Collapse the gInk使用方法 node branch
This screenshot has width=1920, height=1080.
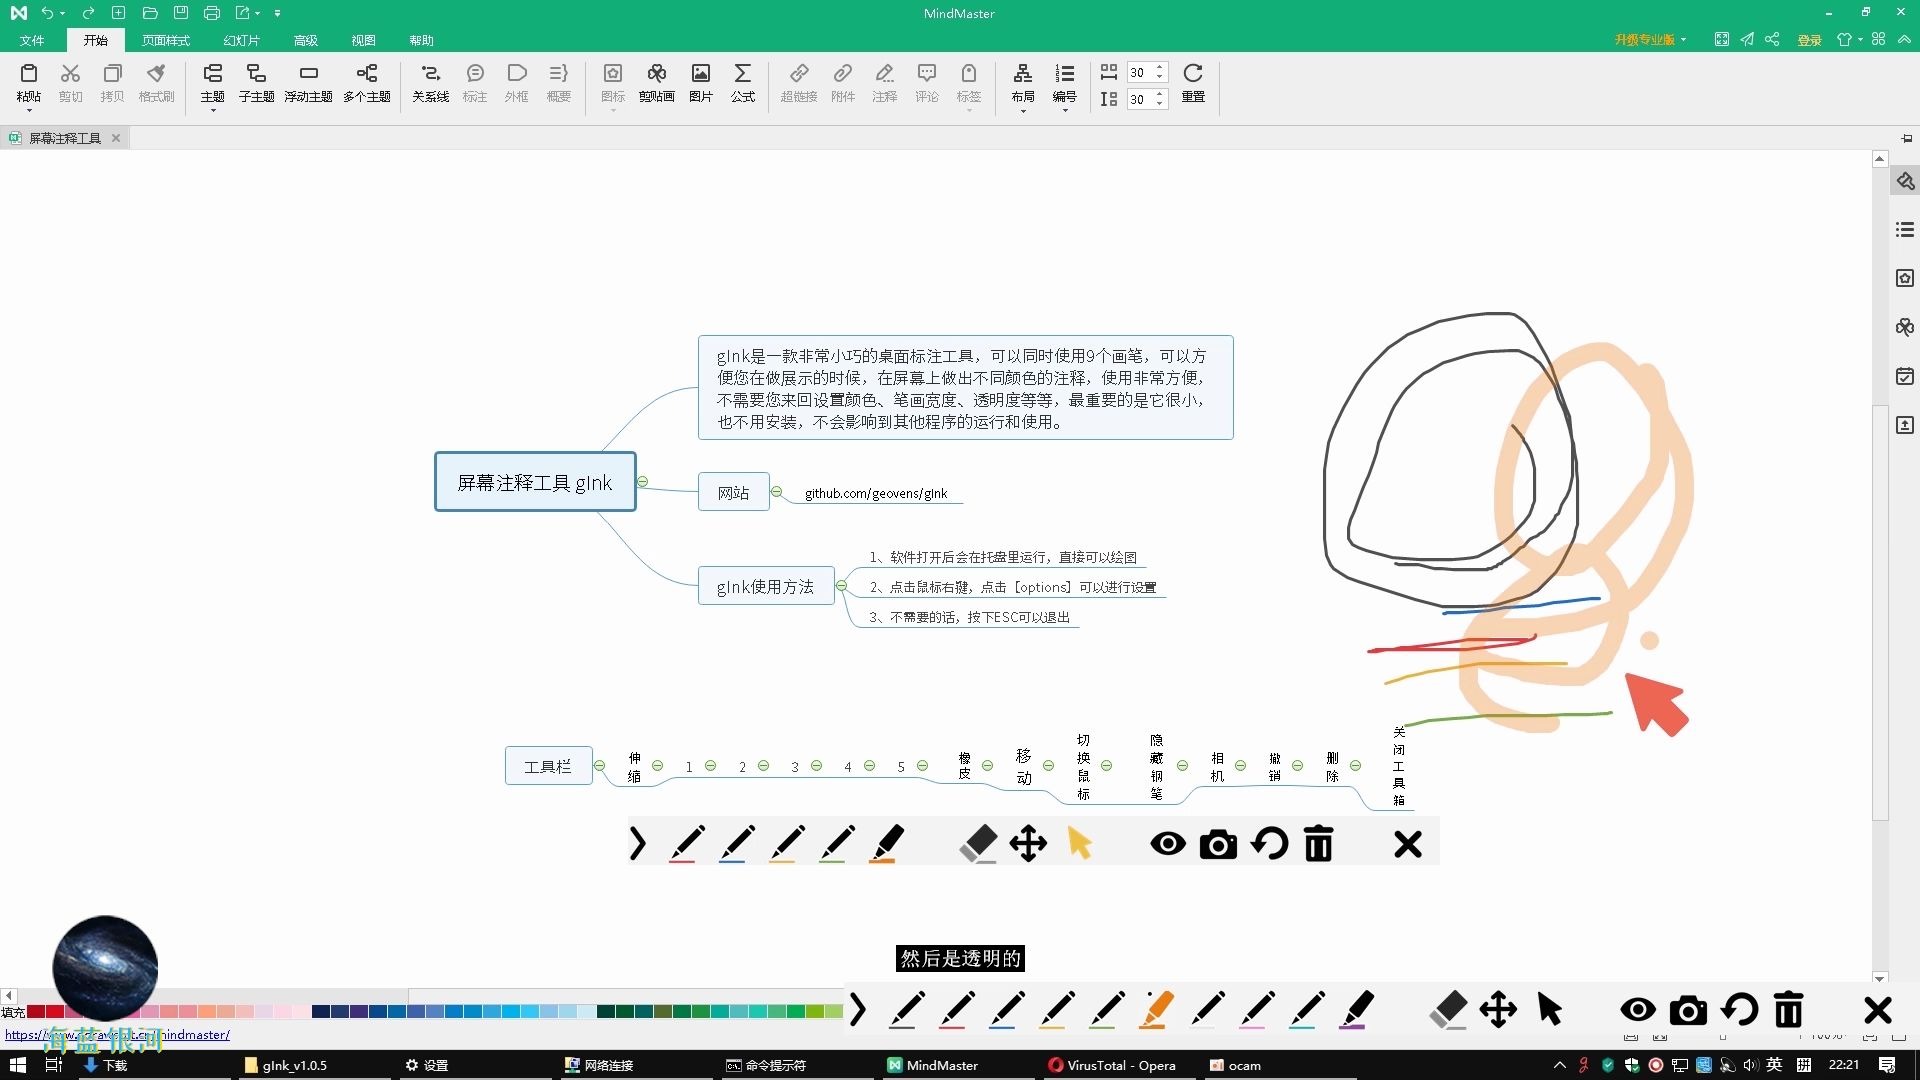point(841,586)
